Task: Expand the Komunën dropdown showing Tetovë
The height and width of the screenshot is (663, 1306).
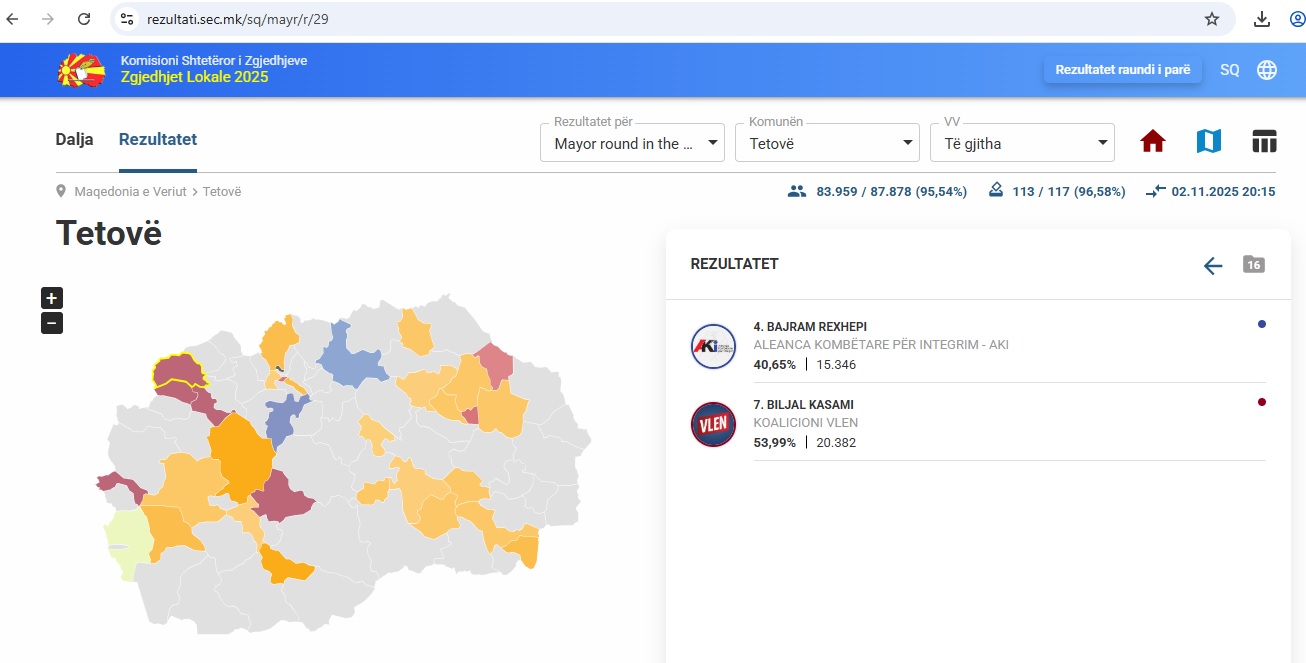Action: [827, 143]
